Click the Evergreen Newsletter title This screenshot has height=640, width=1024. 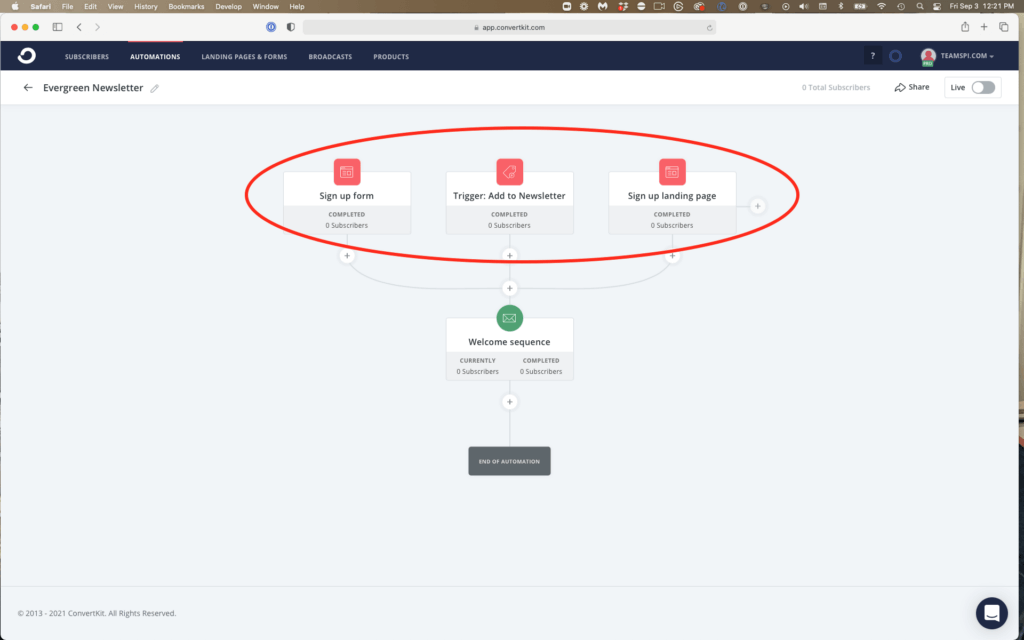coord(93,88)
